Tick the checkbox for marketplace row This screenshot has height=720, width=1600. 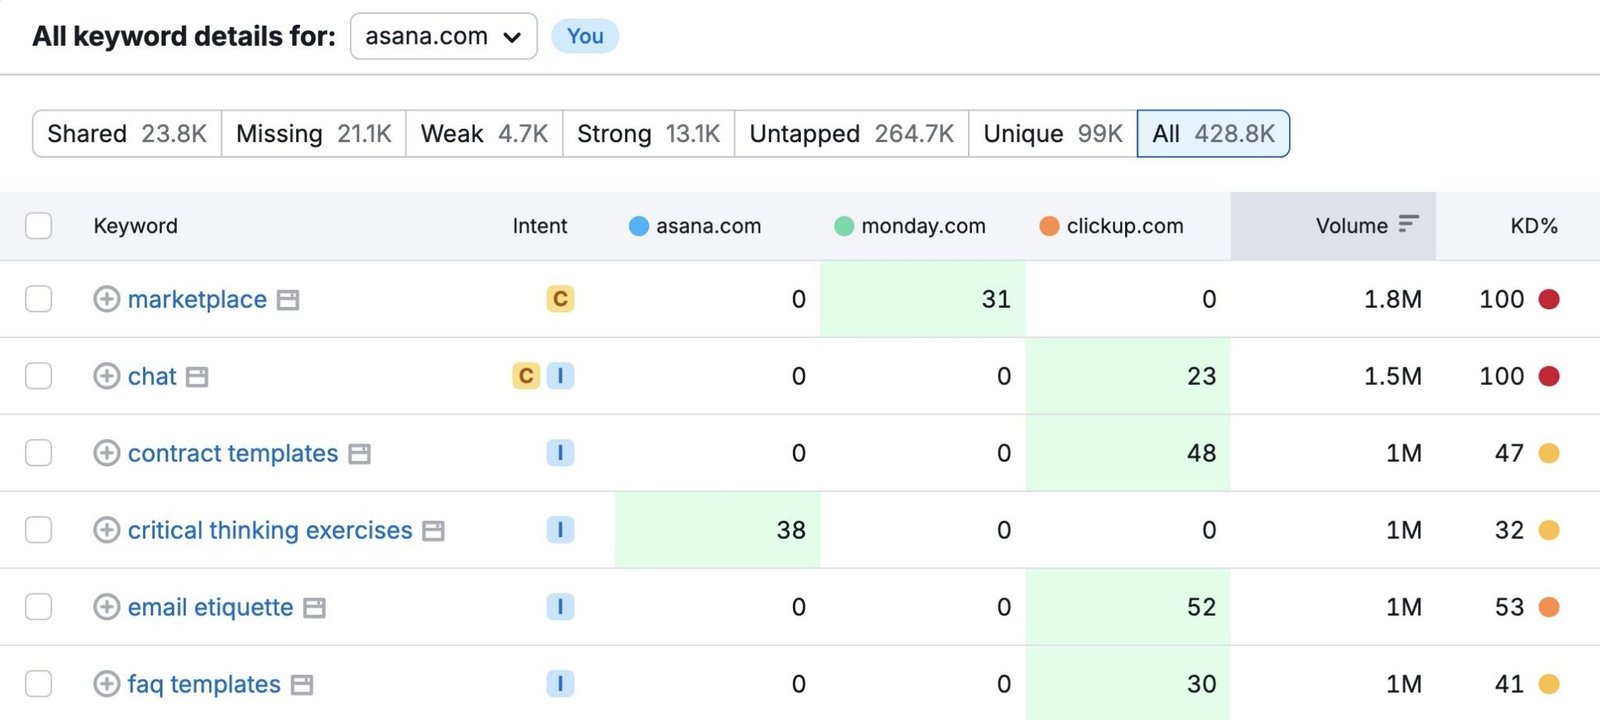click(x=38, y=299)
